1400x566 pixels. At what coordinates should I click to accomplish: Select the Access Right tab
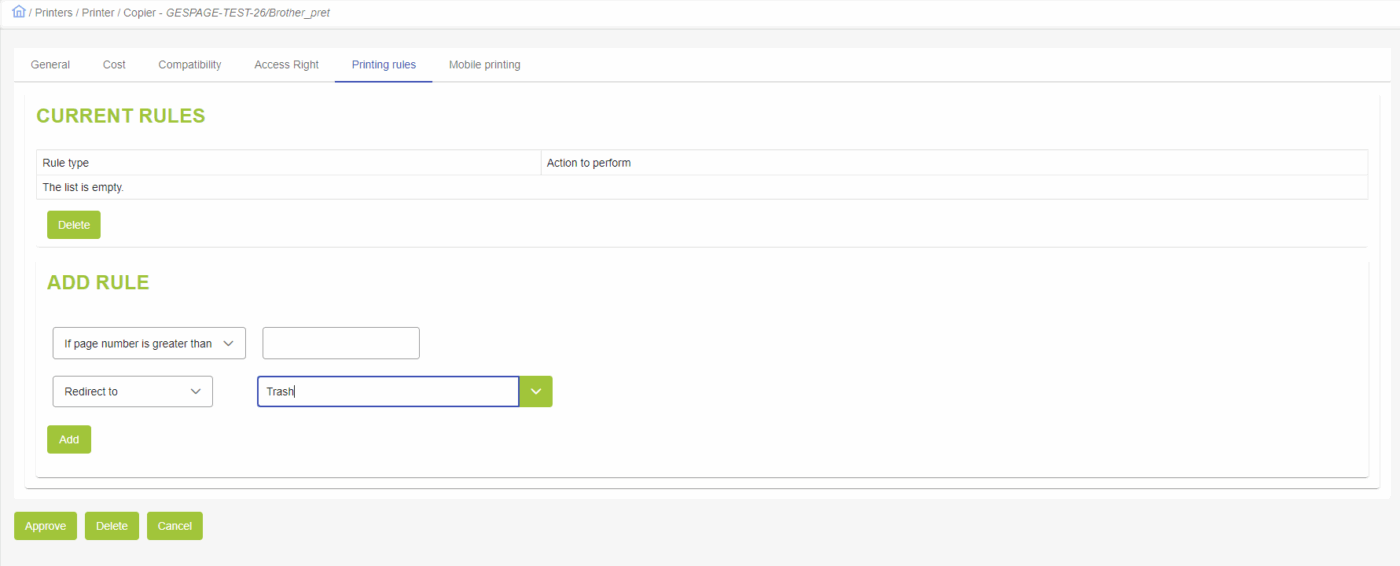tap(286, 65)
